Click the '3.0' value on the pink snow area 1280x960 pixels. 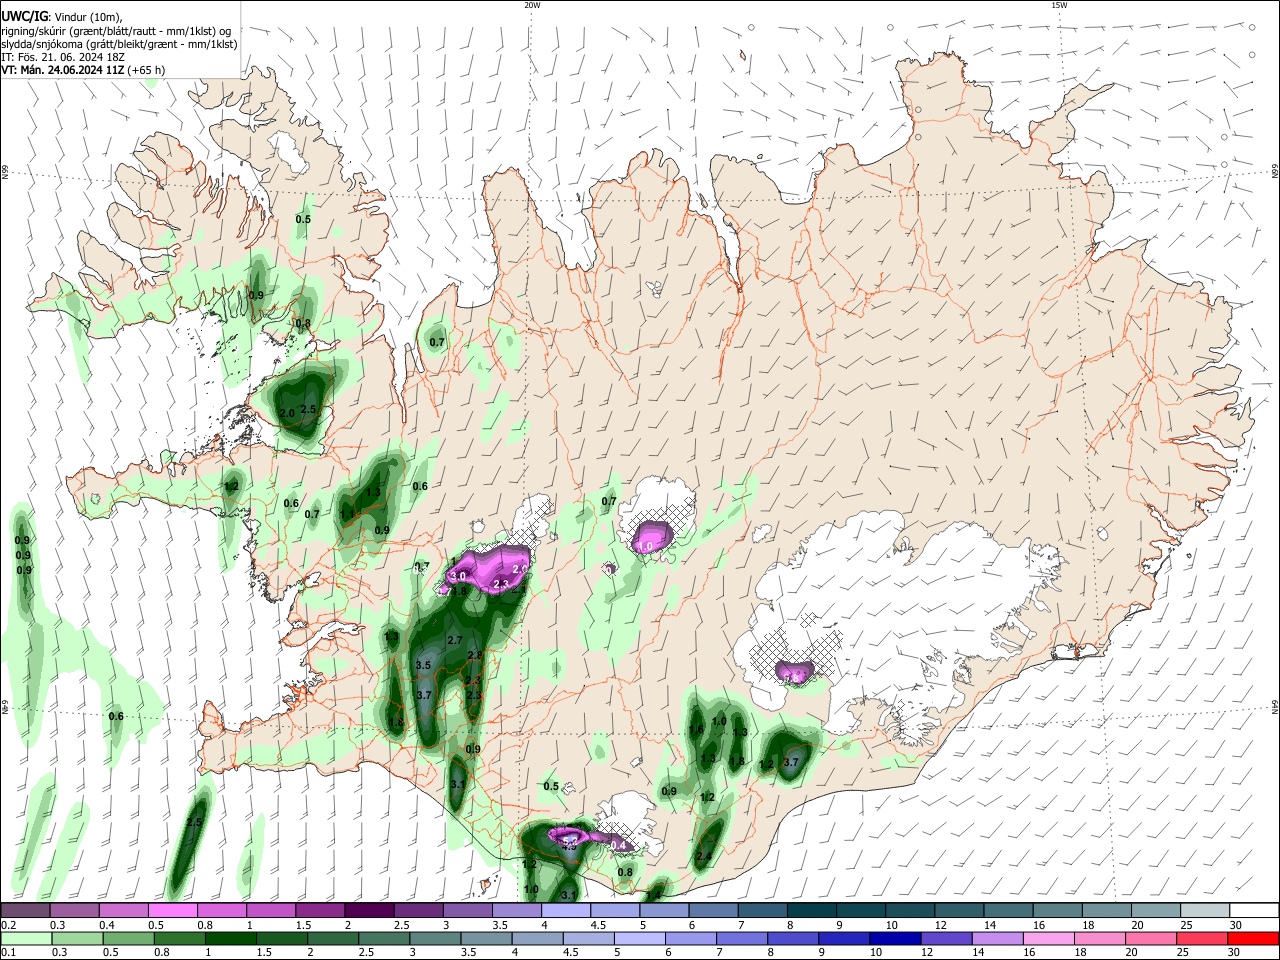[x=459, y=577]
